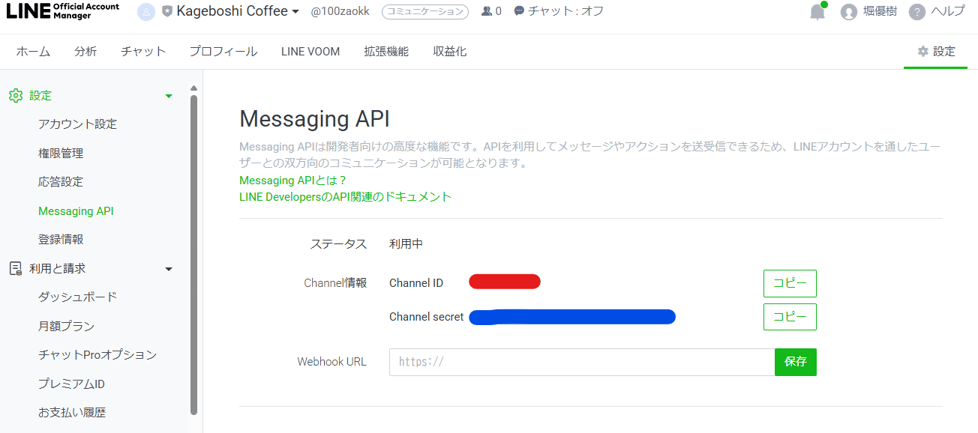Collapse the 設定 sidebar section
This screenshot has height=433, width=978.
click(x=168, y=96)
